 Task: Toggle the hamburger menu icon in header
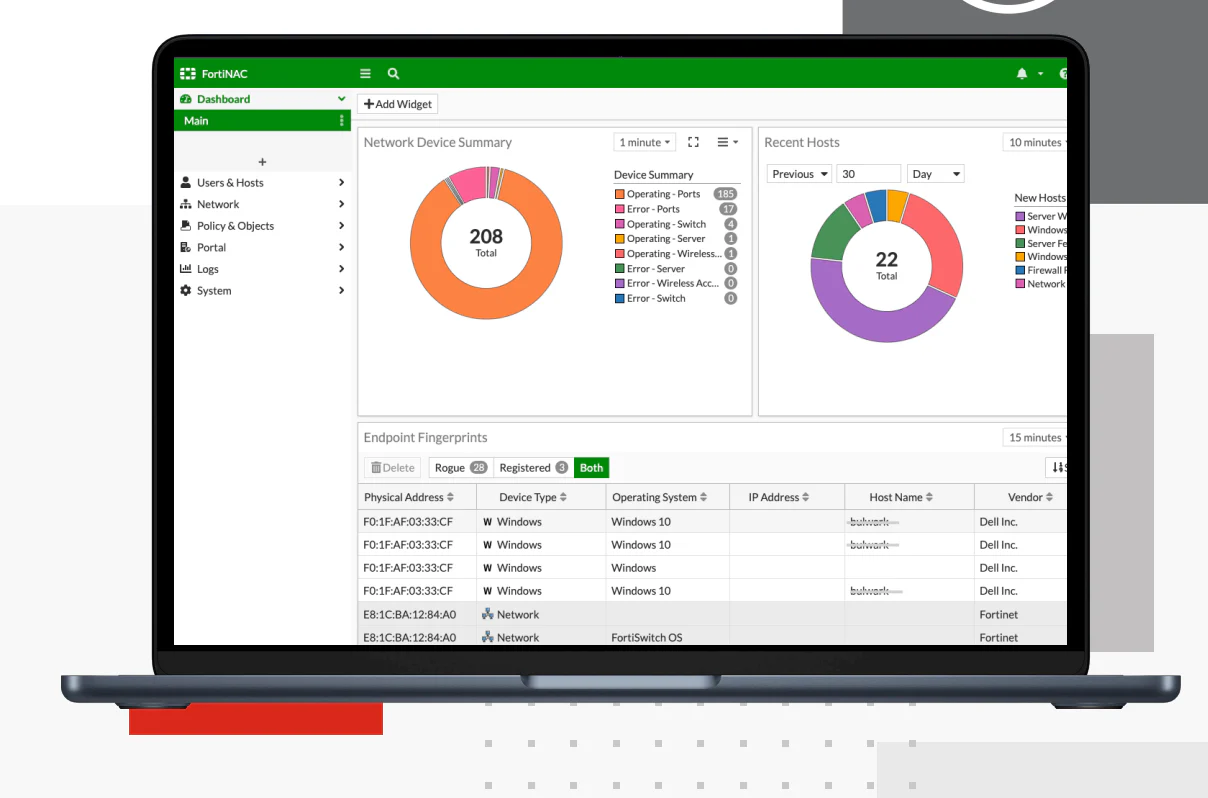point(366,74)
